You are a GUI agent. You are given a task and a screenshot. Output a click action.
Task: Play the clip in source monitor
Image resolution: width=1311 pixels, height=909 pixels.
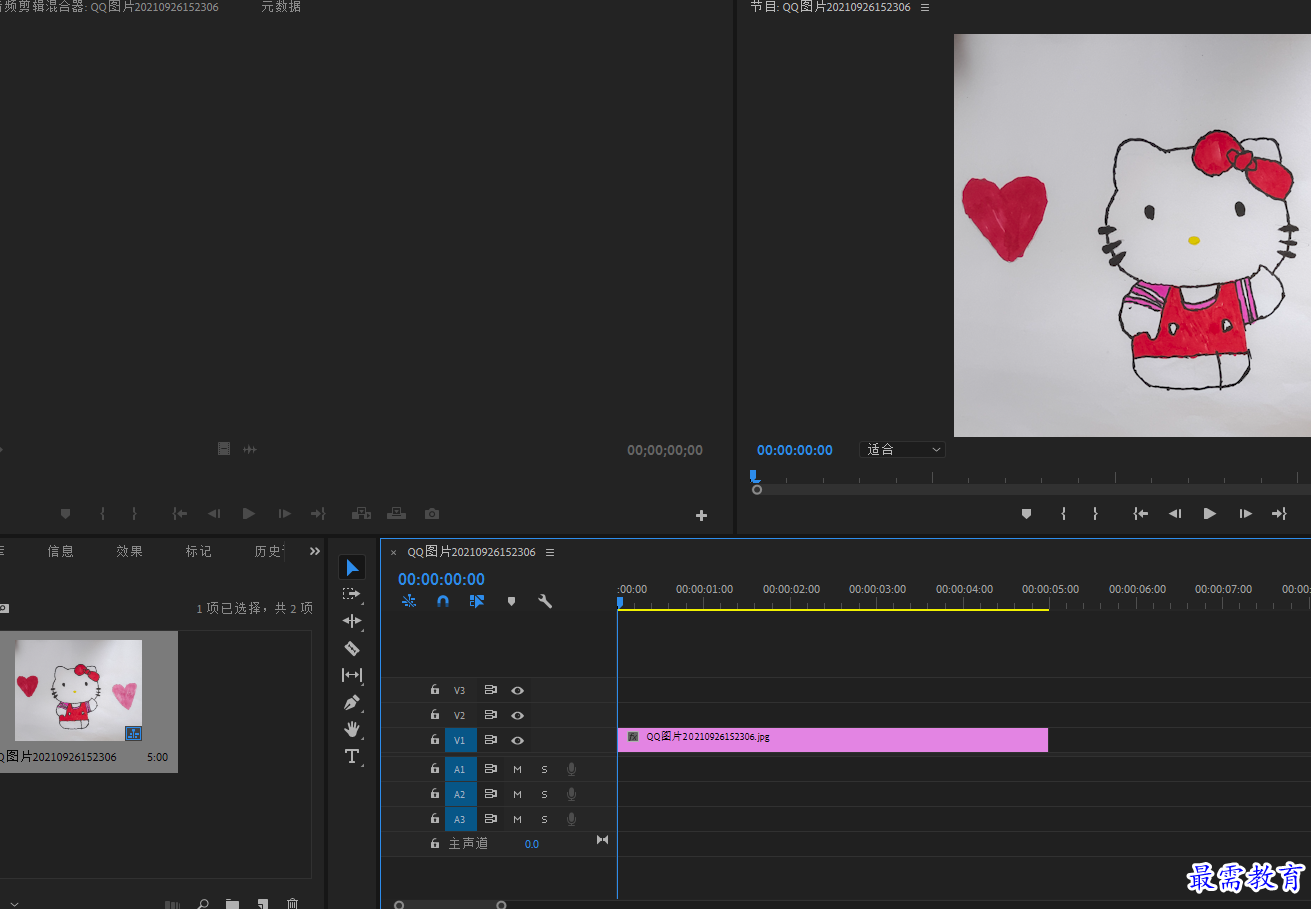point(249,514)
